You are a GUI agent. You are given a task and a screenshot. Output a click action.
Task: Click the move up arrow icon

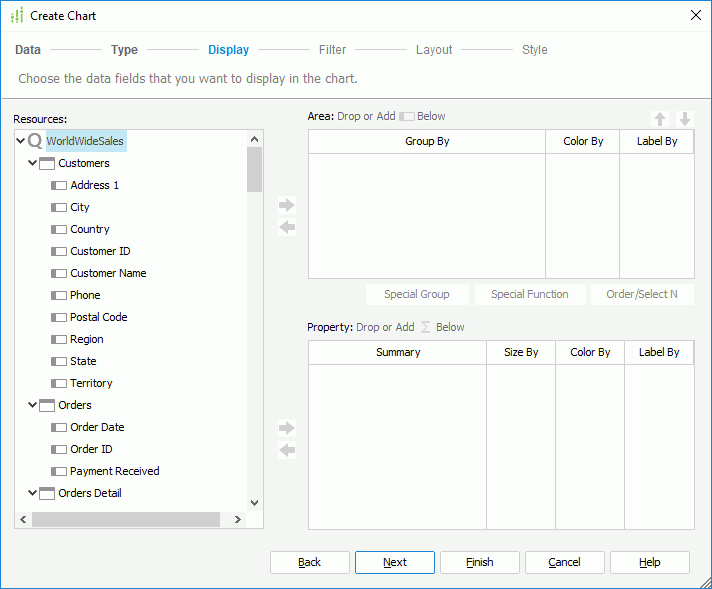(660, 119)
